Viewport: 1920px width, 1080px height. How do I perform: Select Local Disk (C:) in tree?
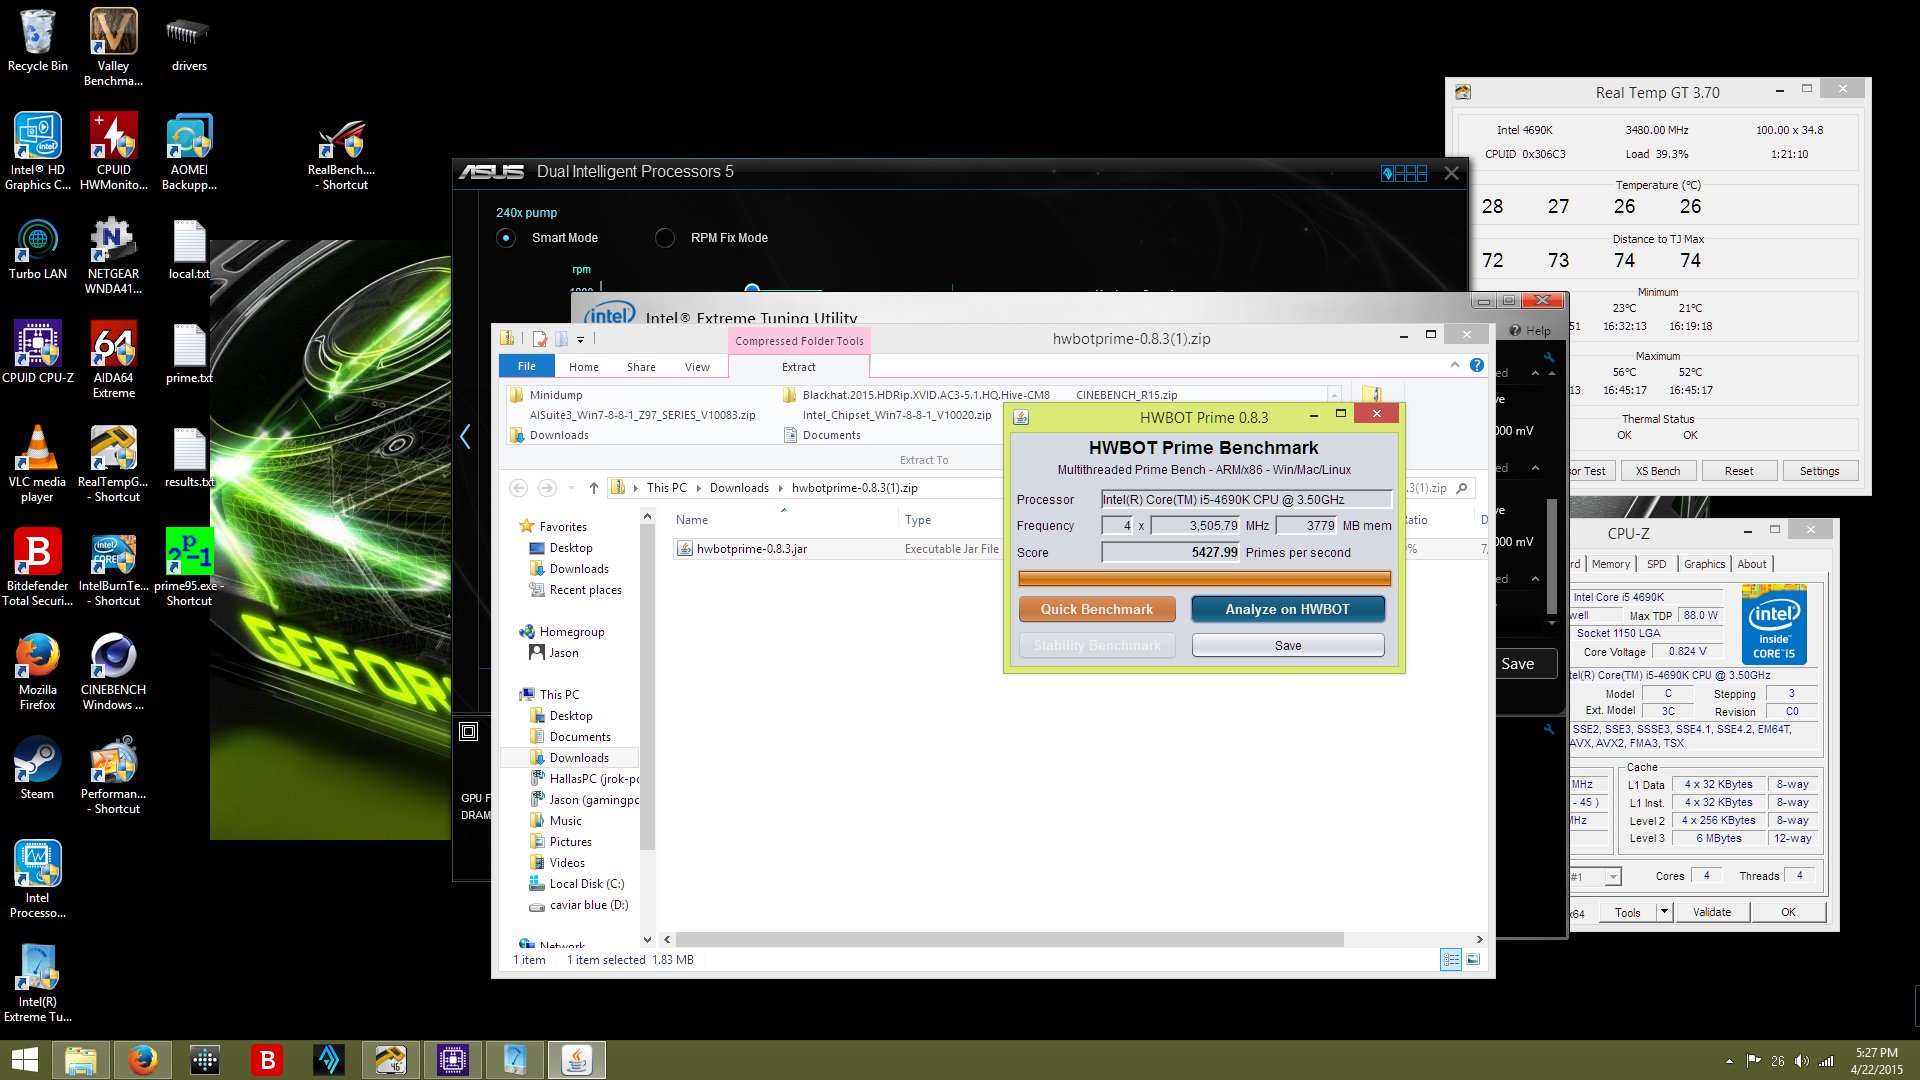point(587,884)
